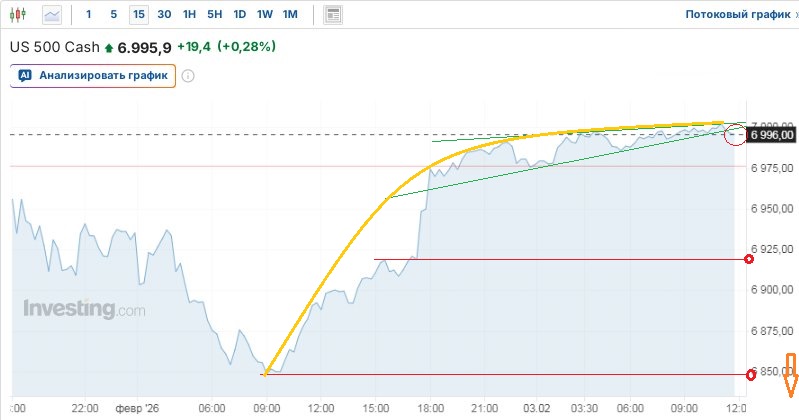Click the 6 996,00 current price label
This screenshot has height=420, width=799.
(x=771, y=135)
